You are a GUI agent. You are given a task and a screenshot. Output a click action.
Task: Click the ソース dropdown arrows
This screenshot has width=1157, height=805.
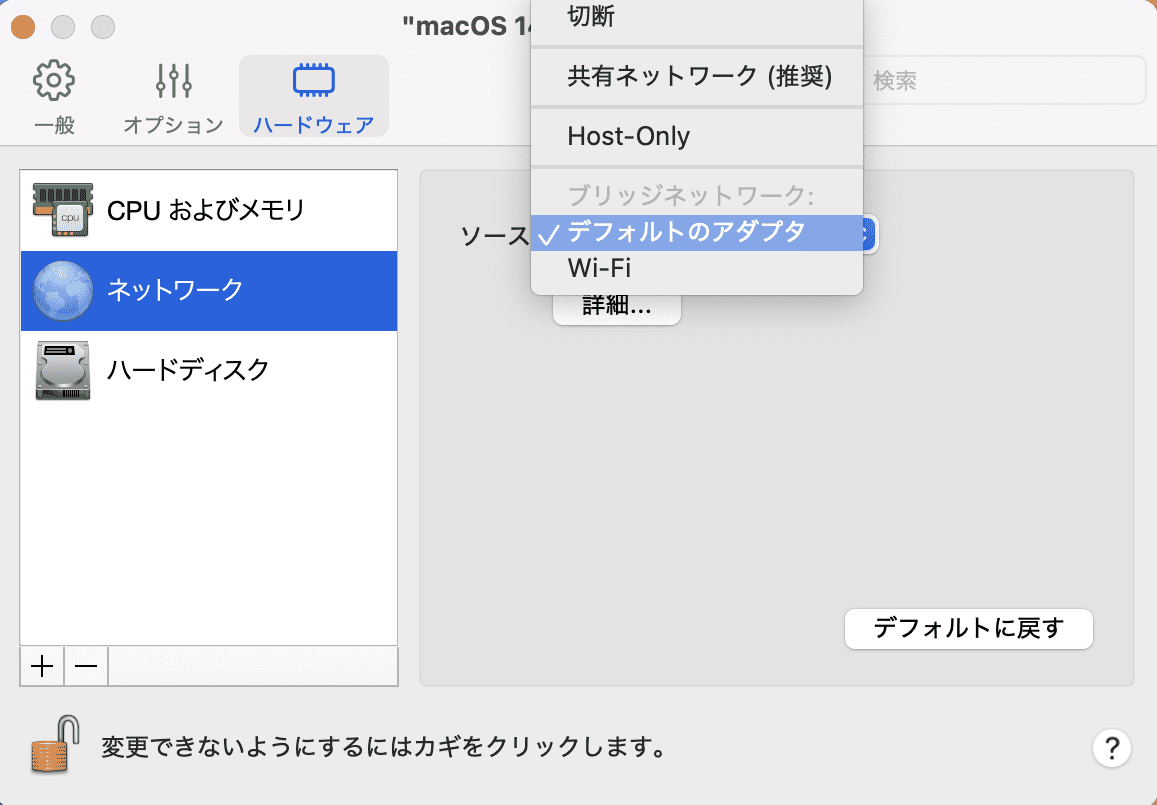(868, 234)
